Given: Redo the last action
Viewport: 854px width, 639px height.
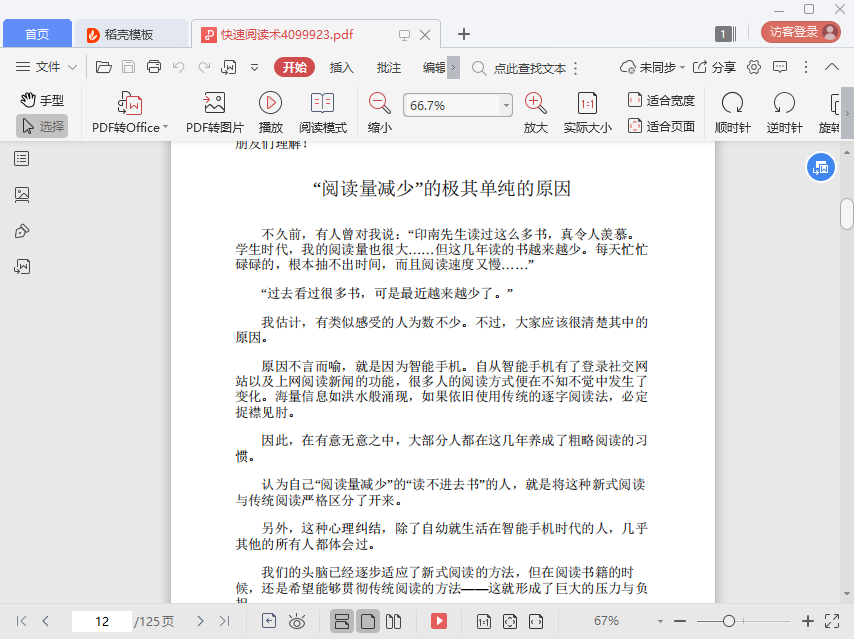Looking at the screenshot, I should pos(204,68).
